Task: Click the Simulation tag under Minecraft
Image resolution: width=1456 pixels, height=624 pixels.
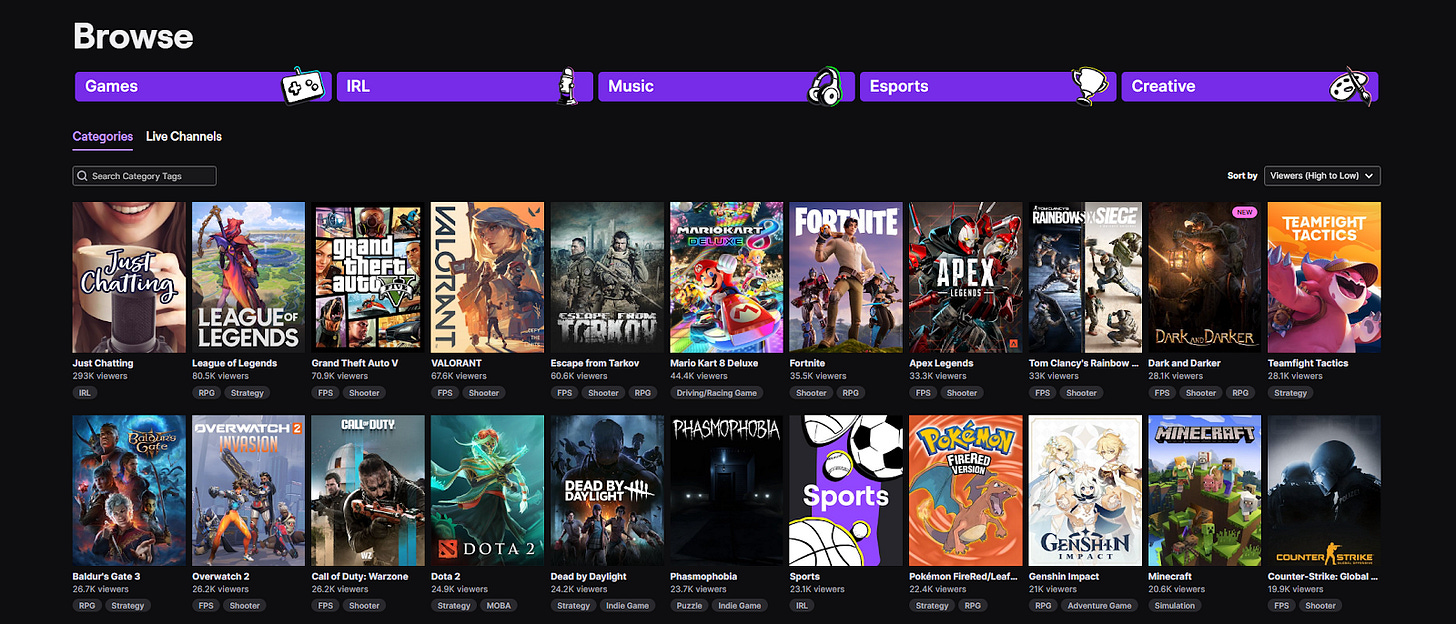Action: (1175, 606)
